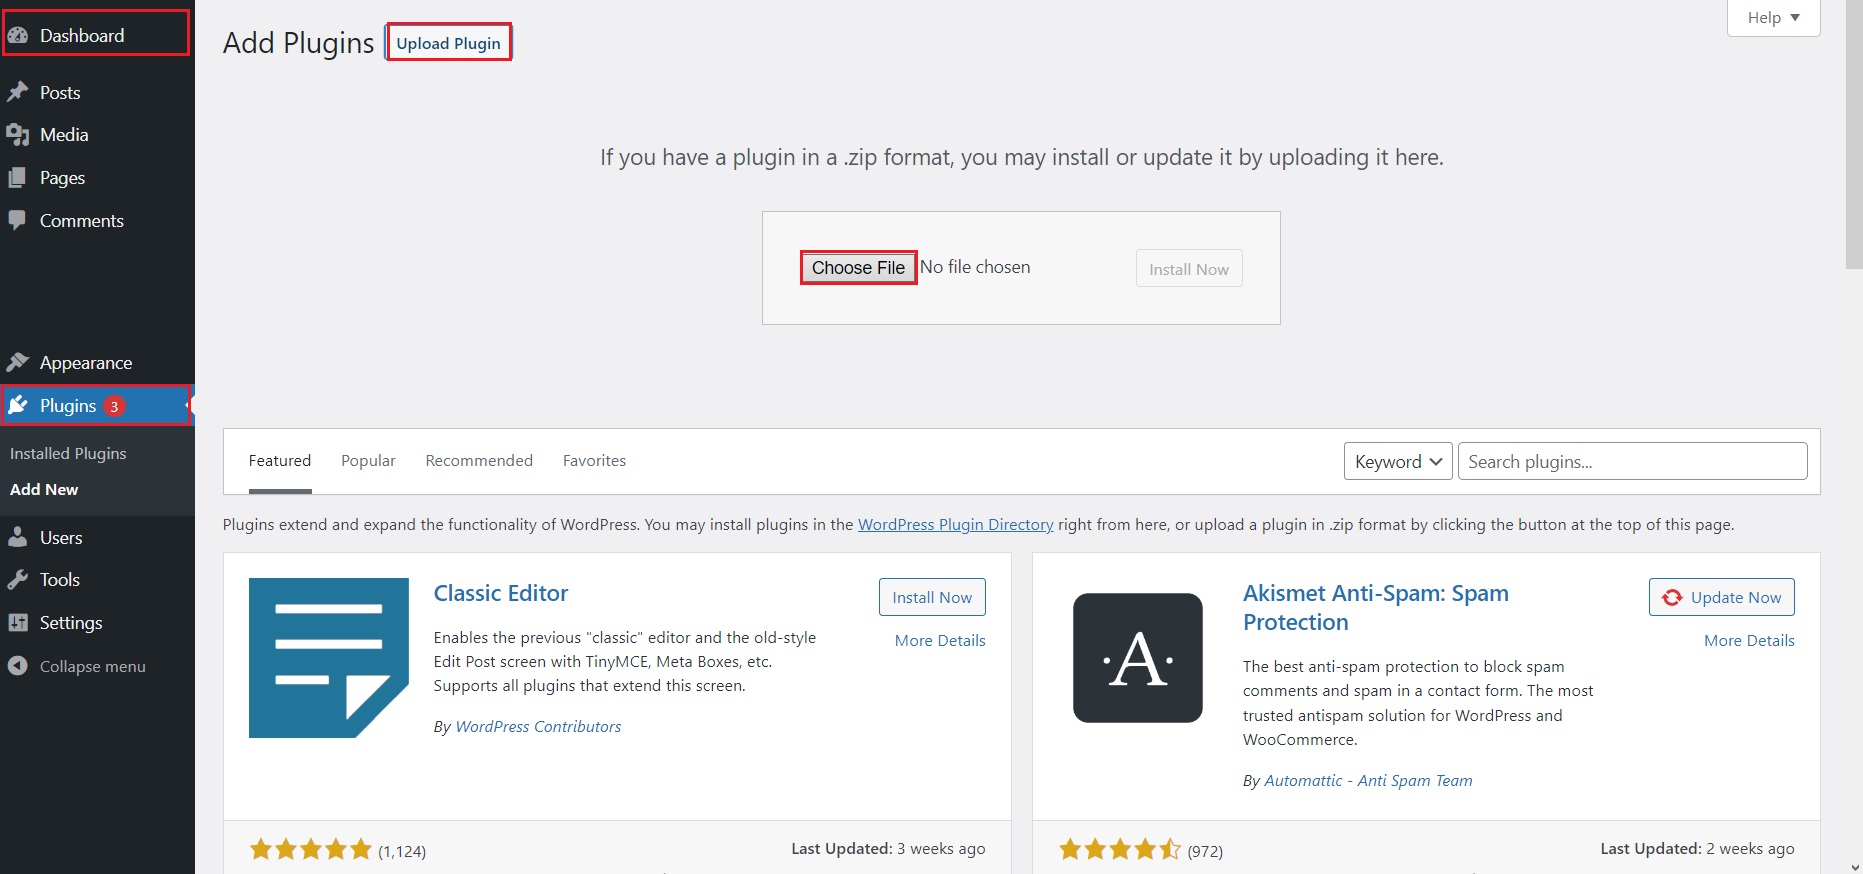Click the Appearance paintbrush icon
This screenshot has height=874, width=1863.
click(x=18, y=362)
